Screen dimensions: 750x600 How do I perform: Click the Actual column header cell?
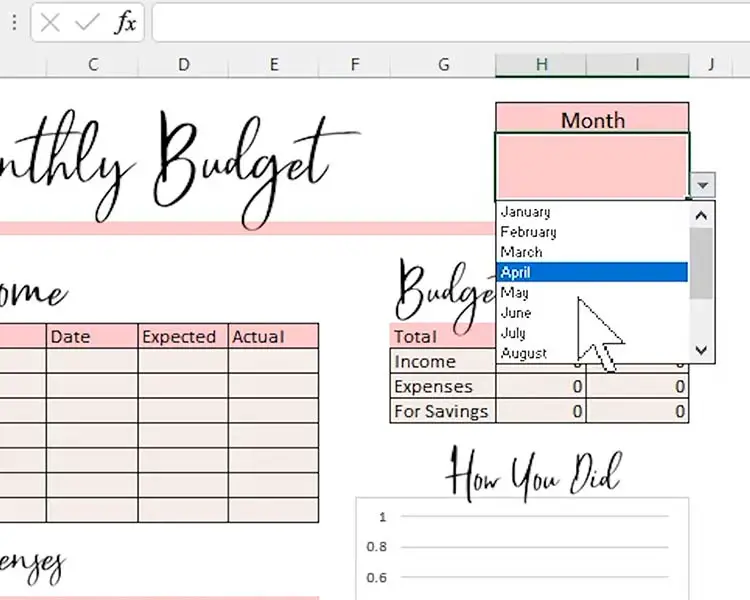pos(274,336)
